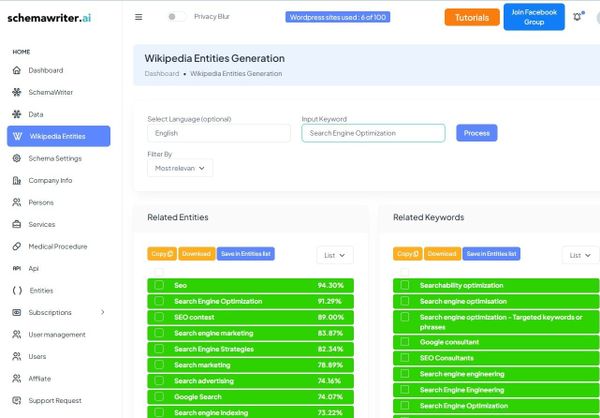Open User management in the sidebar

click(x=57, y=335)
